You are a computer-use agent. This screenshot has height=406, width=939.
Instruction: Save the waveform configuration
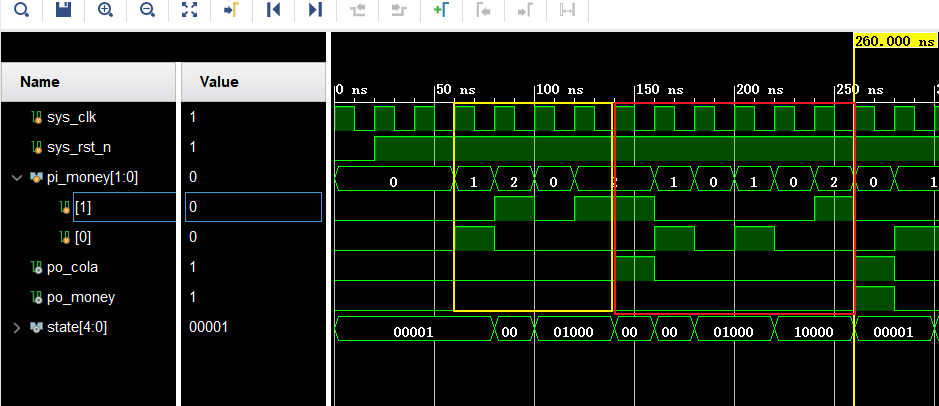click(64, 10)
